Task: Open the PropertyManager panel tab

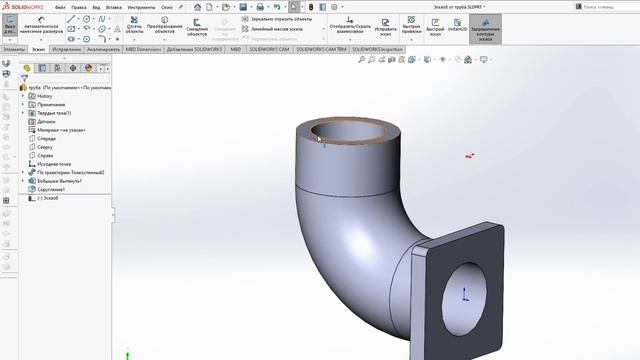Action: click(x=42, y=68)
